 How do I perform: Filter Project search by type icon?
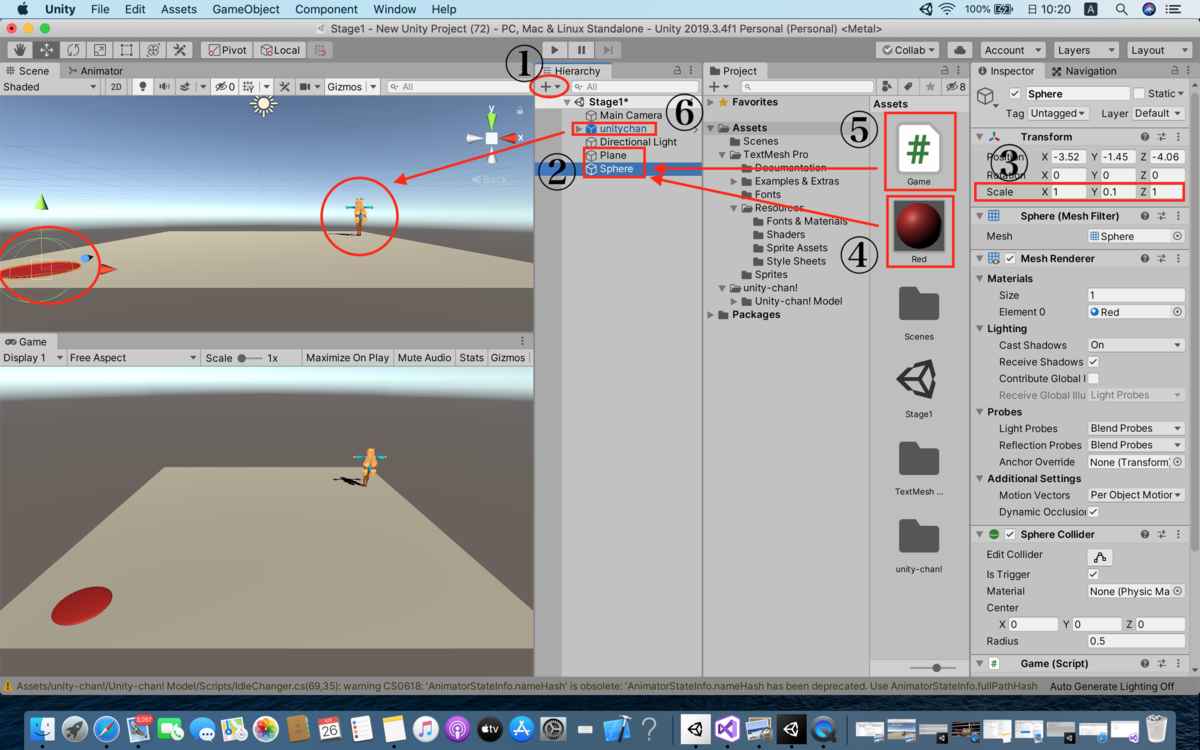[886, 87]
